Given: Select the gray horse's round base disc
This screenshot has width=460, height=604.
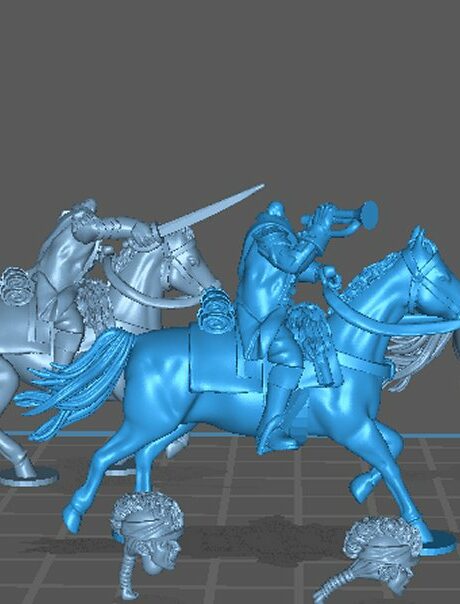Looking at the screenshot, I should tap(29, 477).
